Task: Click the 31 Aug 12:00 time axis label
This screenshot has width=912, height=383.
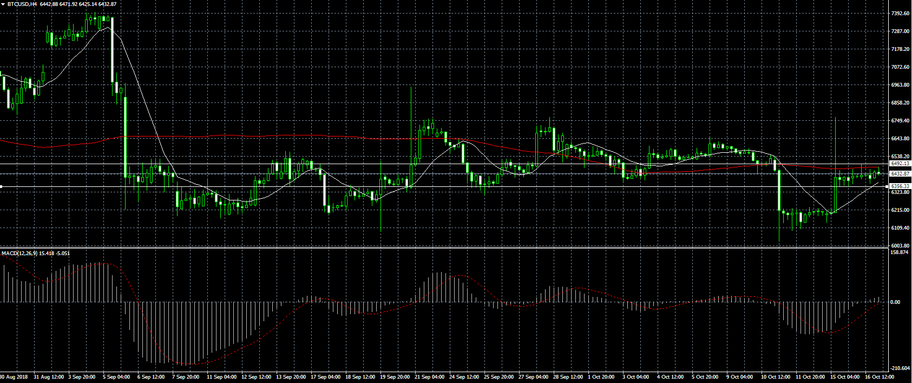Action: coord(48,377)
